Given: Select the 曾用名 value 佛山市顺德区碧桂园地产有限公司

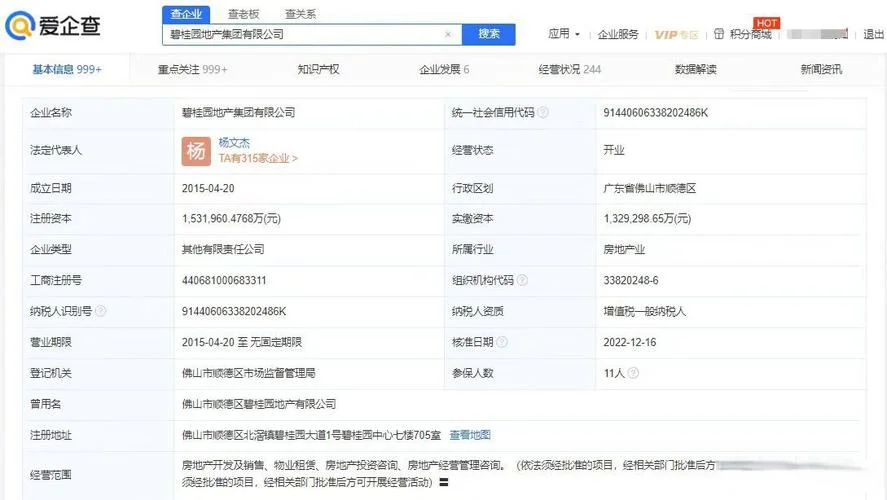Looking at the screenshot, I should 259,404.
